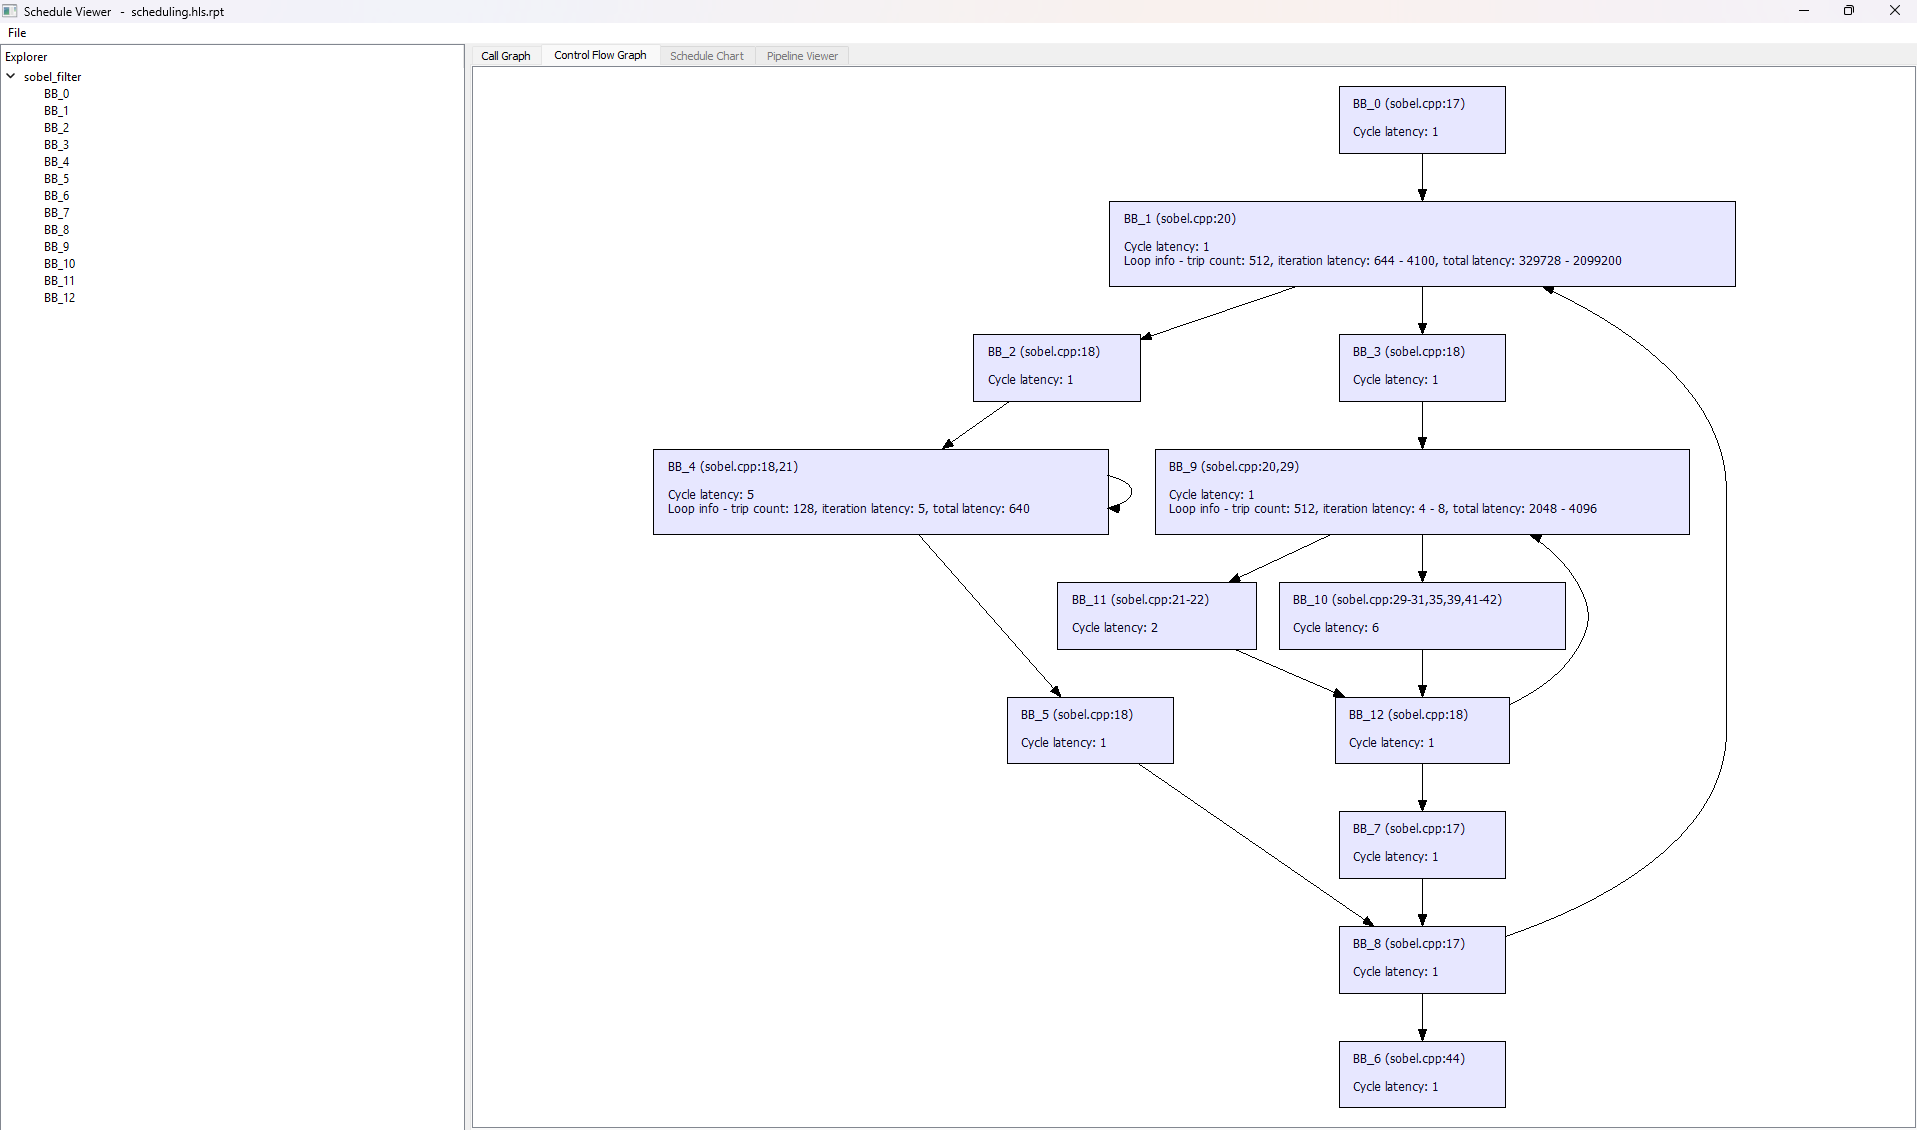Select BB_10 in the Explorer tree
The height and width of the screenshot is (1130, 1917).
59,264
